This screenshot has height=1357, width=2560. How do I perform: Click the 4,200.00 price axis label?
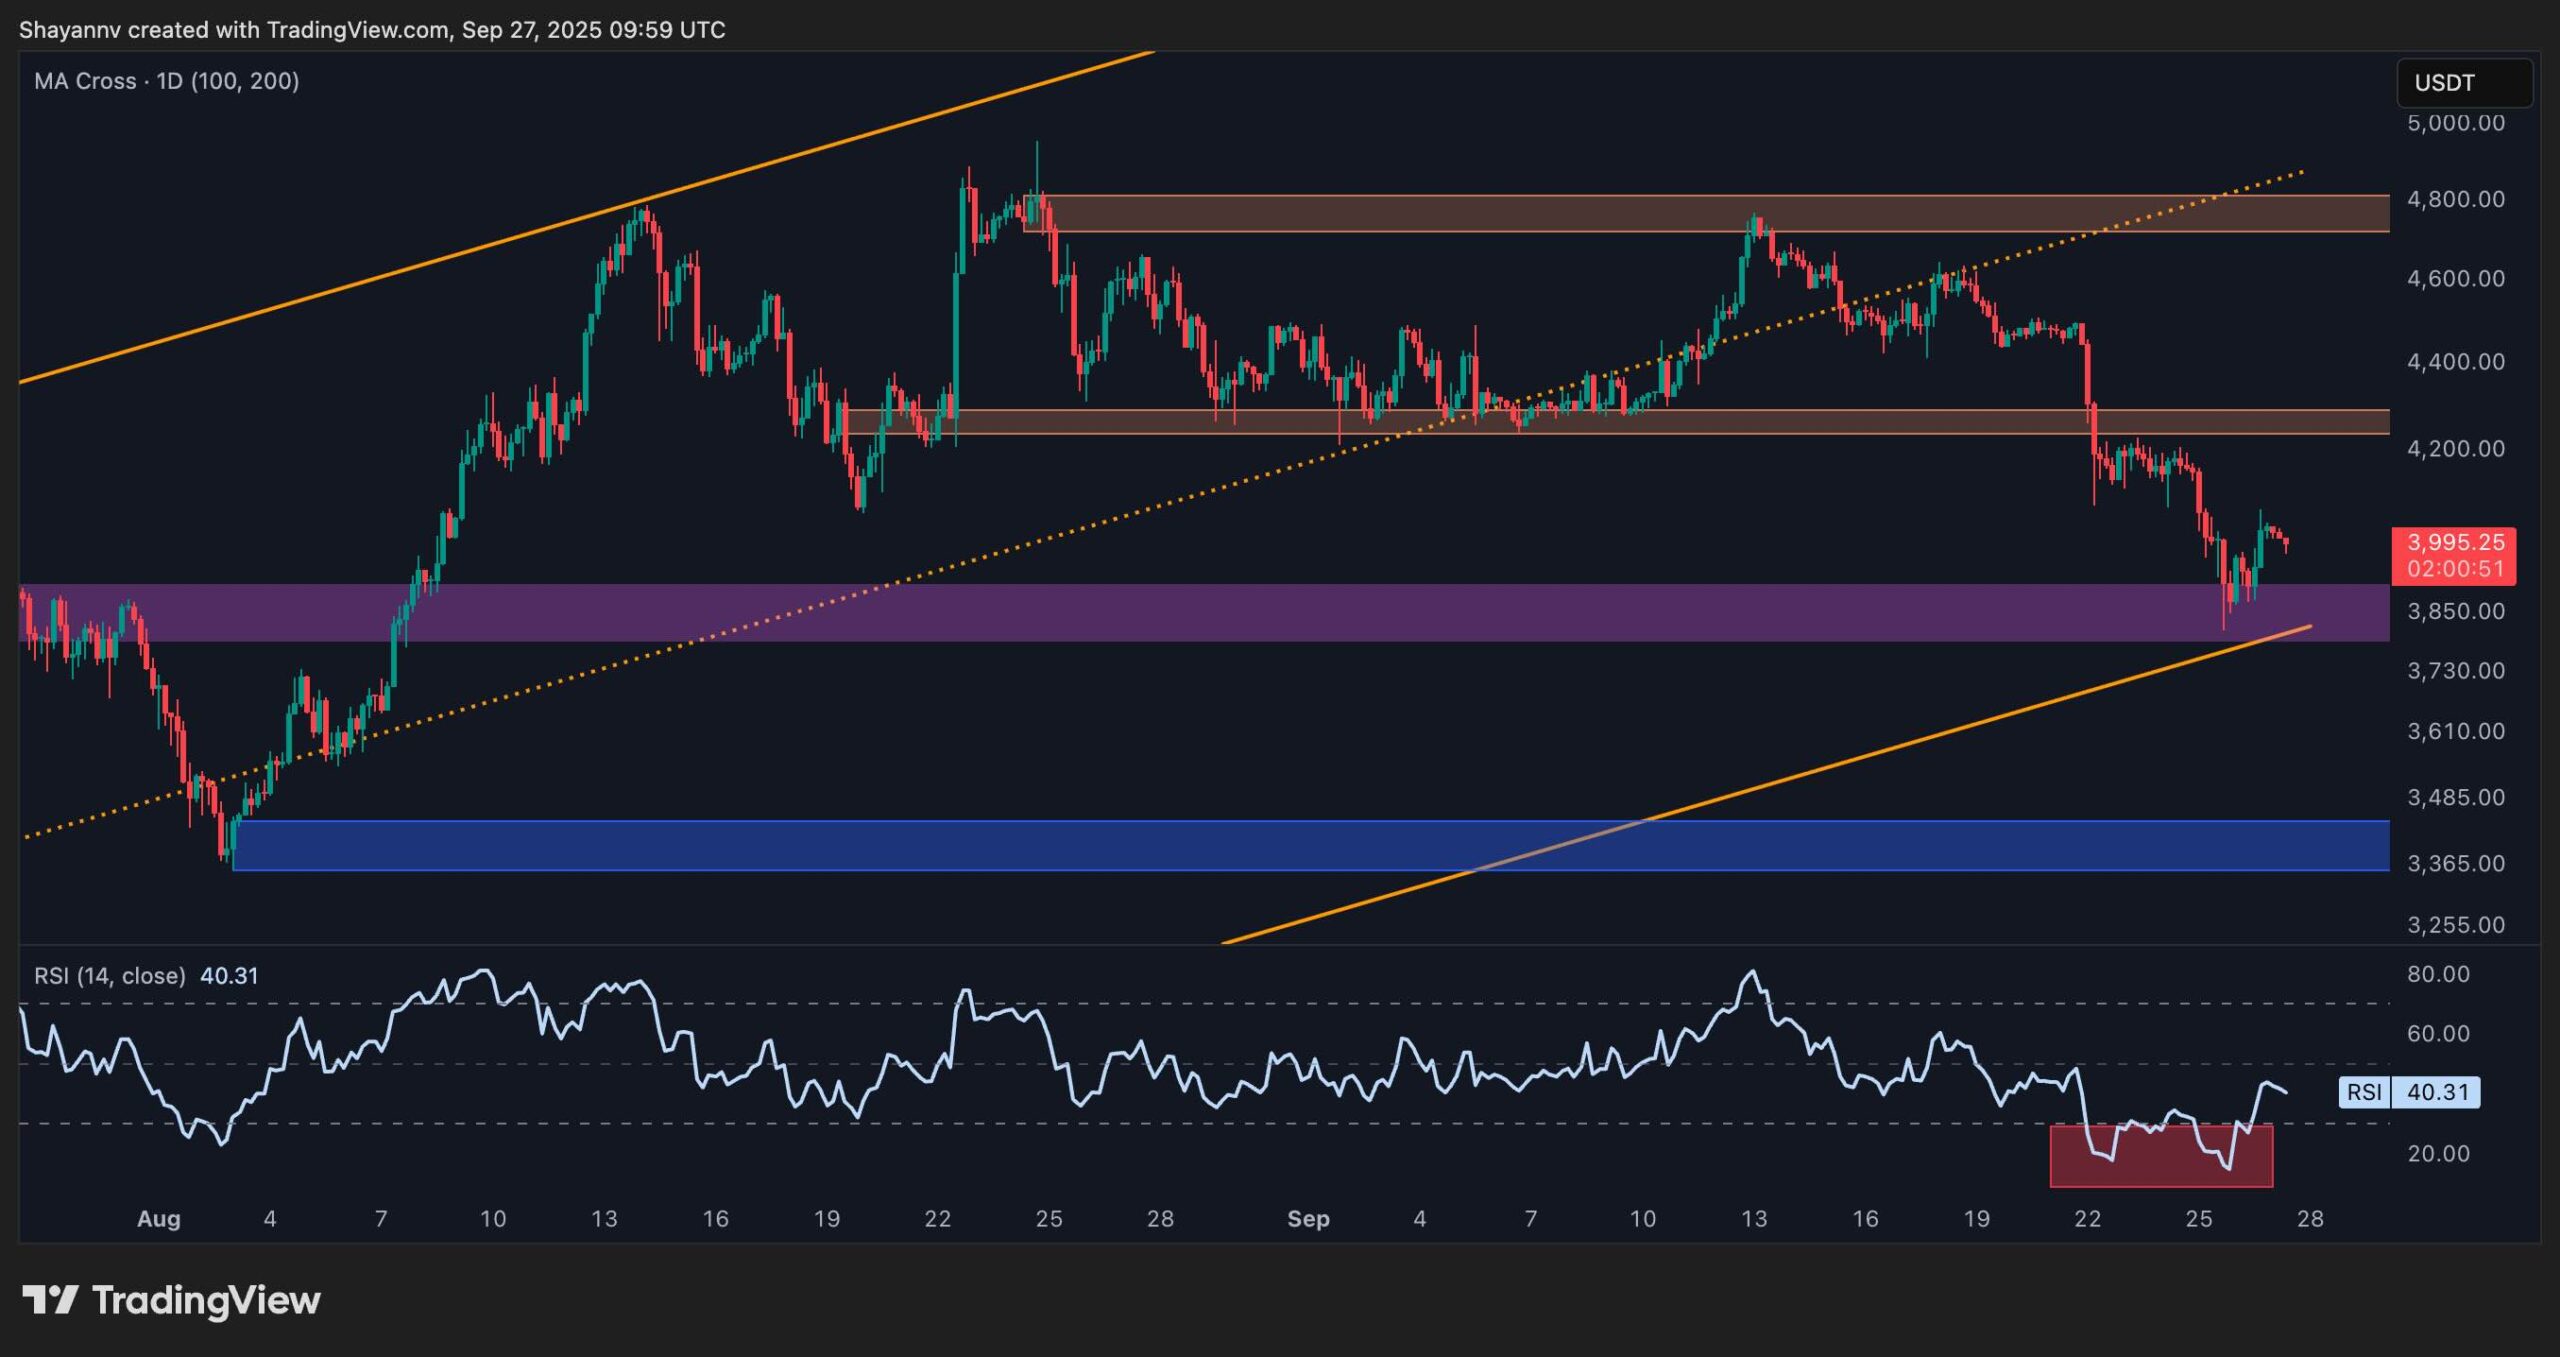[x=2455, y=448]
